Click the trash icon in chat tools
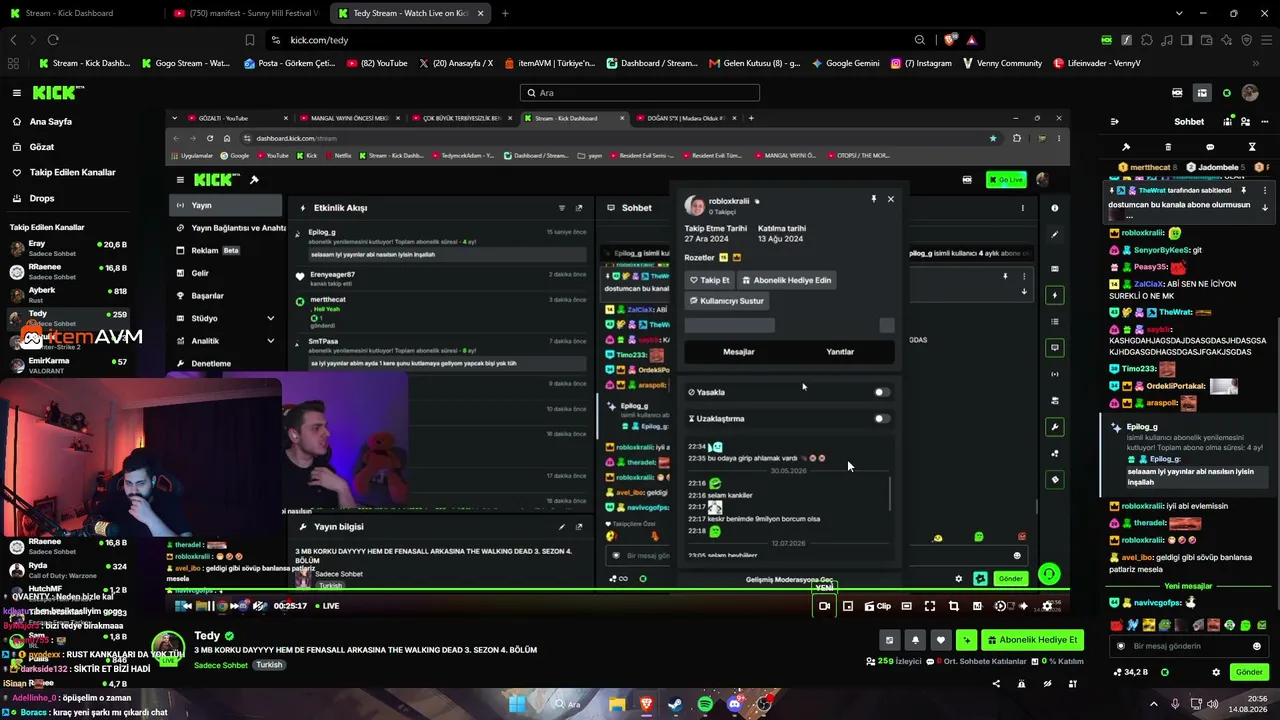The width and height of the screenshot is (1280, 720). point(1168,147)
